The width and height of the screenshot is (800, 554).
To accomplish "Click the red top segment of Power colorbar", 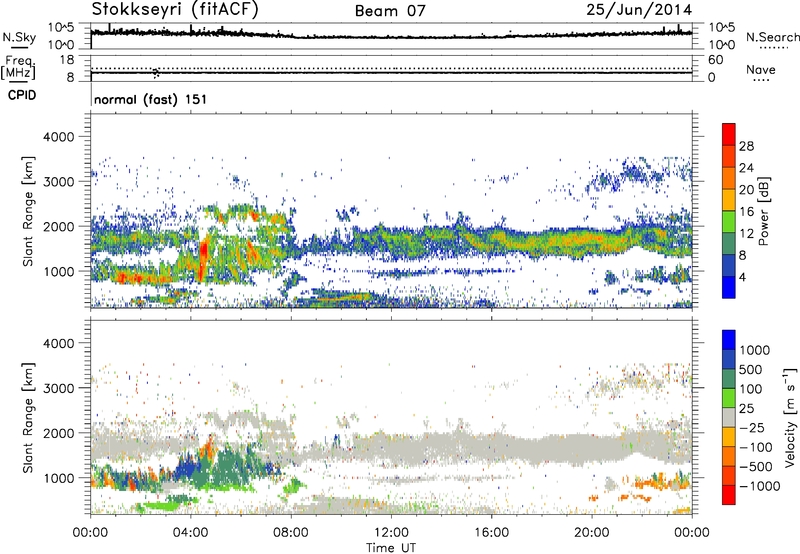I will [729, 134].
